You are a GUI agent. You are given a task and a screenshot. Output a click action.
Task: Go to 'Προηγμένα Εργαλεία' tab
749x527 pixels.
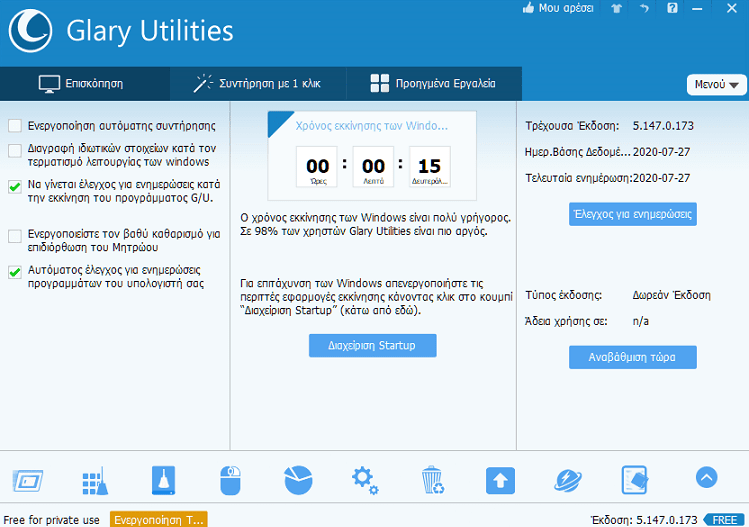(434, 84)
